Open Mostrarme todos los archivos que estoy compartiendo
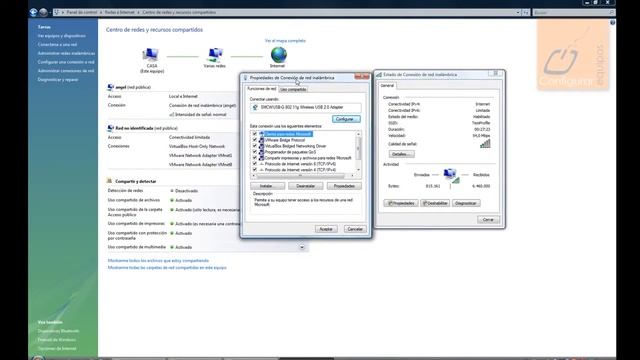 pyautogui.click(x=158, y=260)
